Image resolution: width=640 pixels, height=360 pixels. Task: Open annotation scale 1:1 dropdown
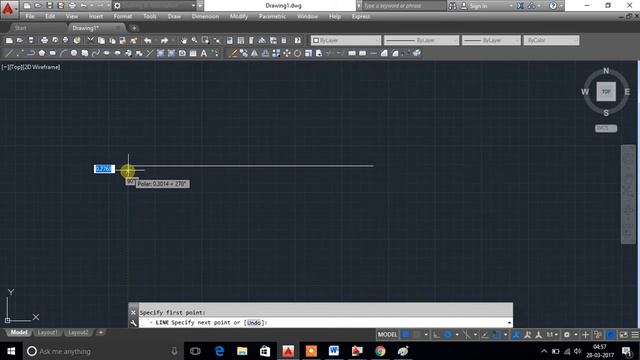click(x=552, y=335)
